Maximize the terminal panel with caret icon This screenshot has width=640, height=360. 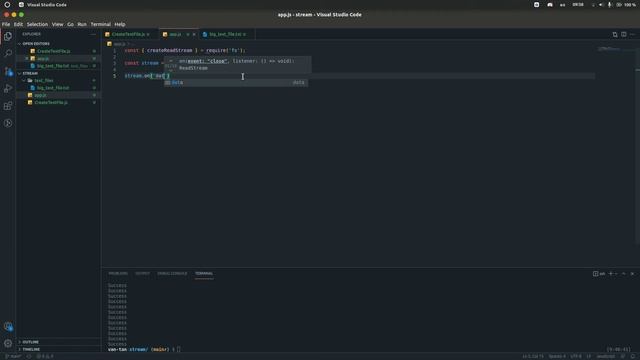pyautogui.click(x=624, y=273)
